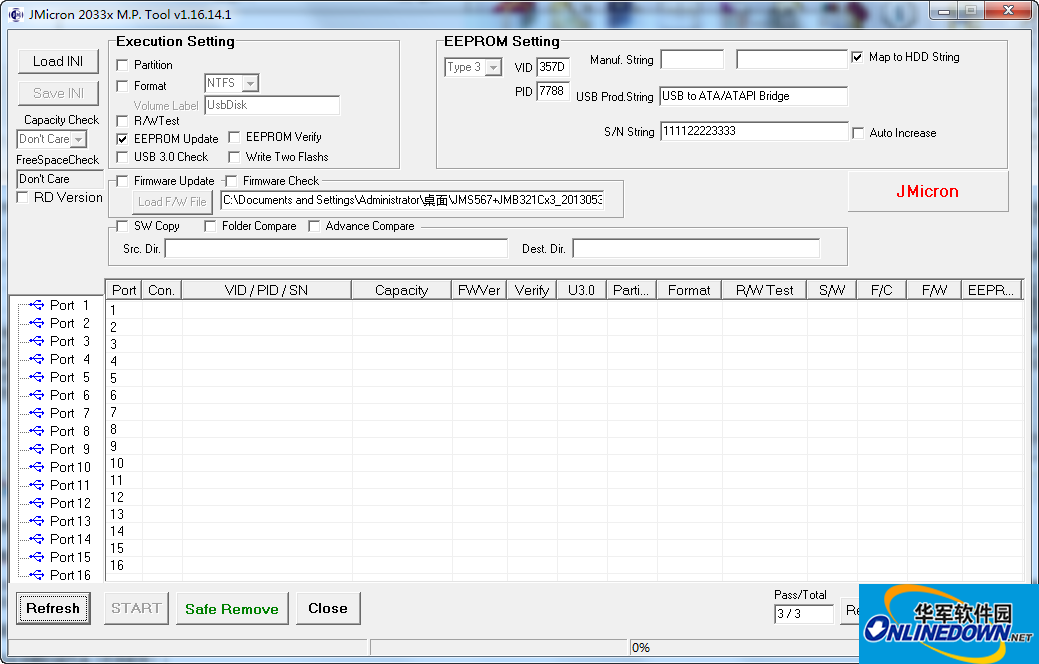Click the Src. Dir. path field
Screen dimensions: 1039x664
pos(336,249)
